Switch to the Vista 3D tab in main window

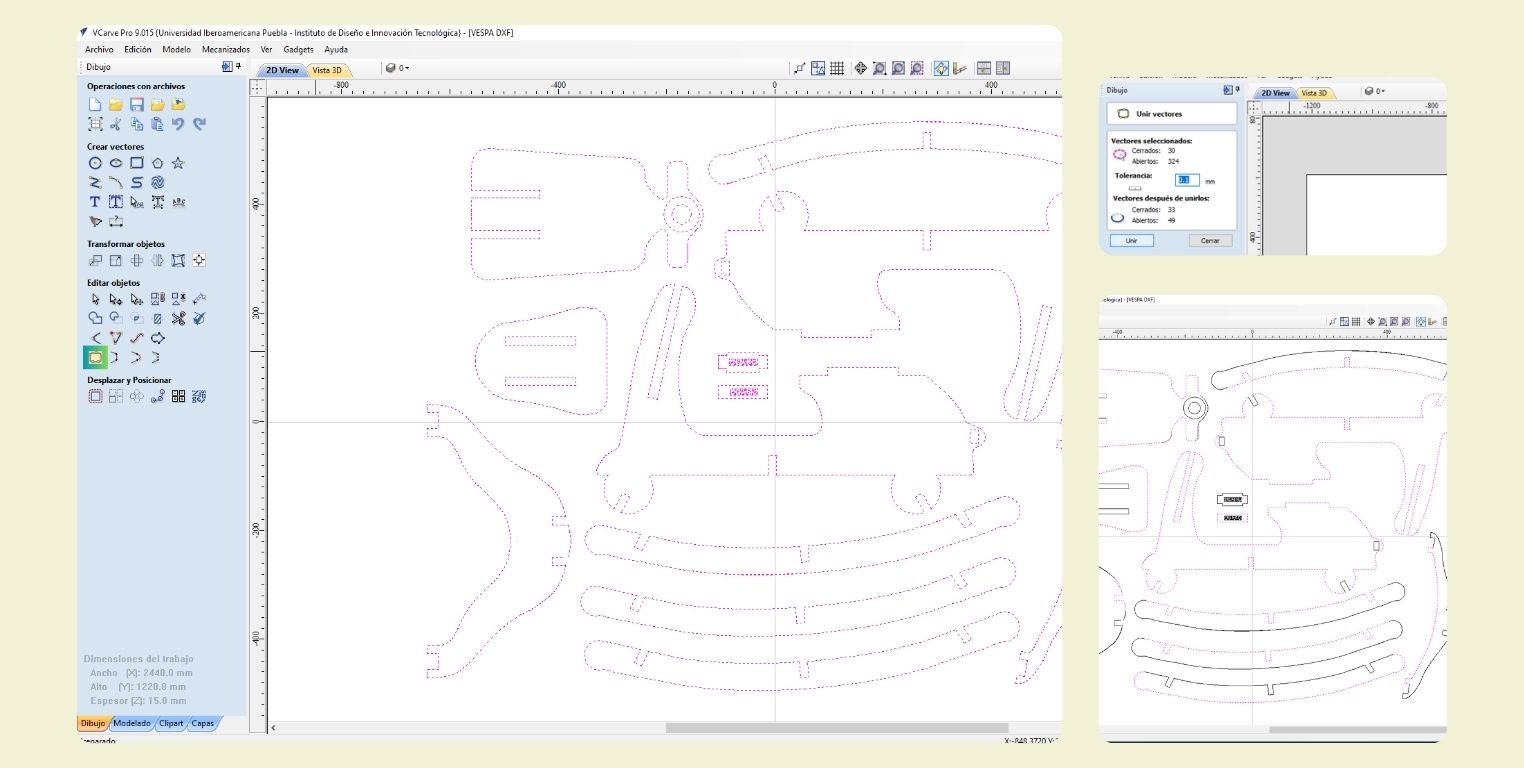(x=327, y=70)
